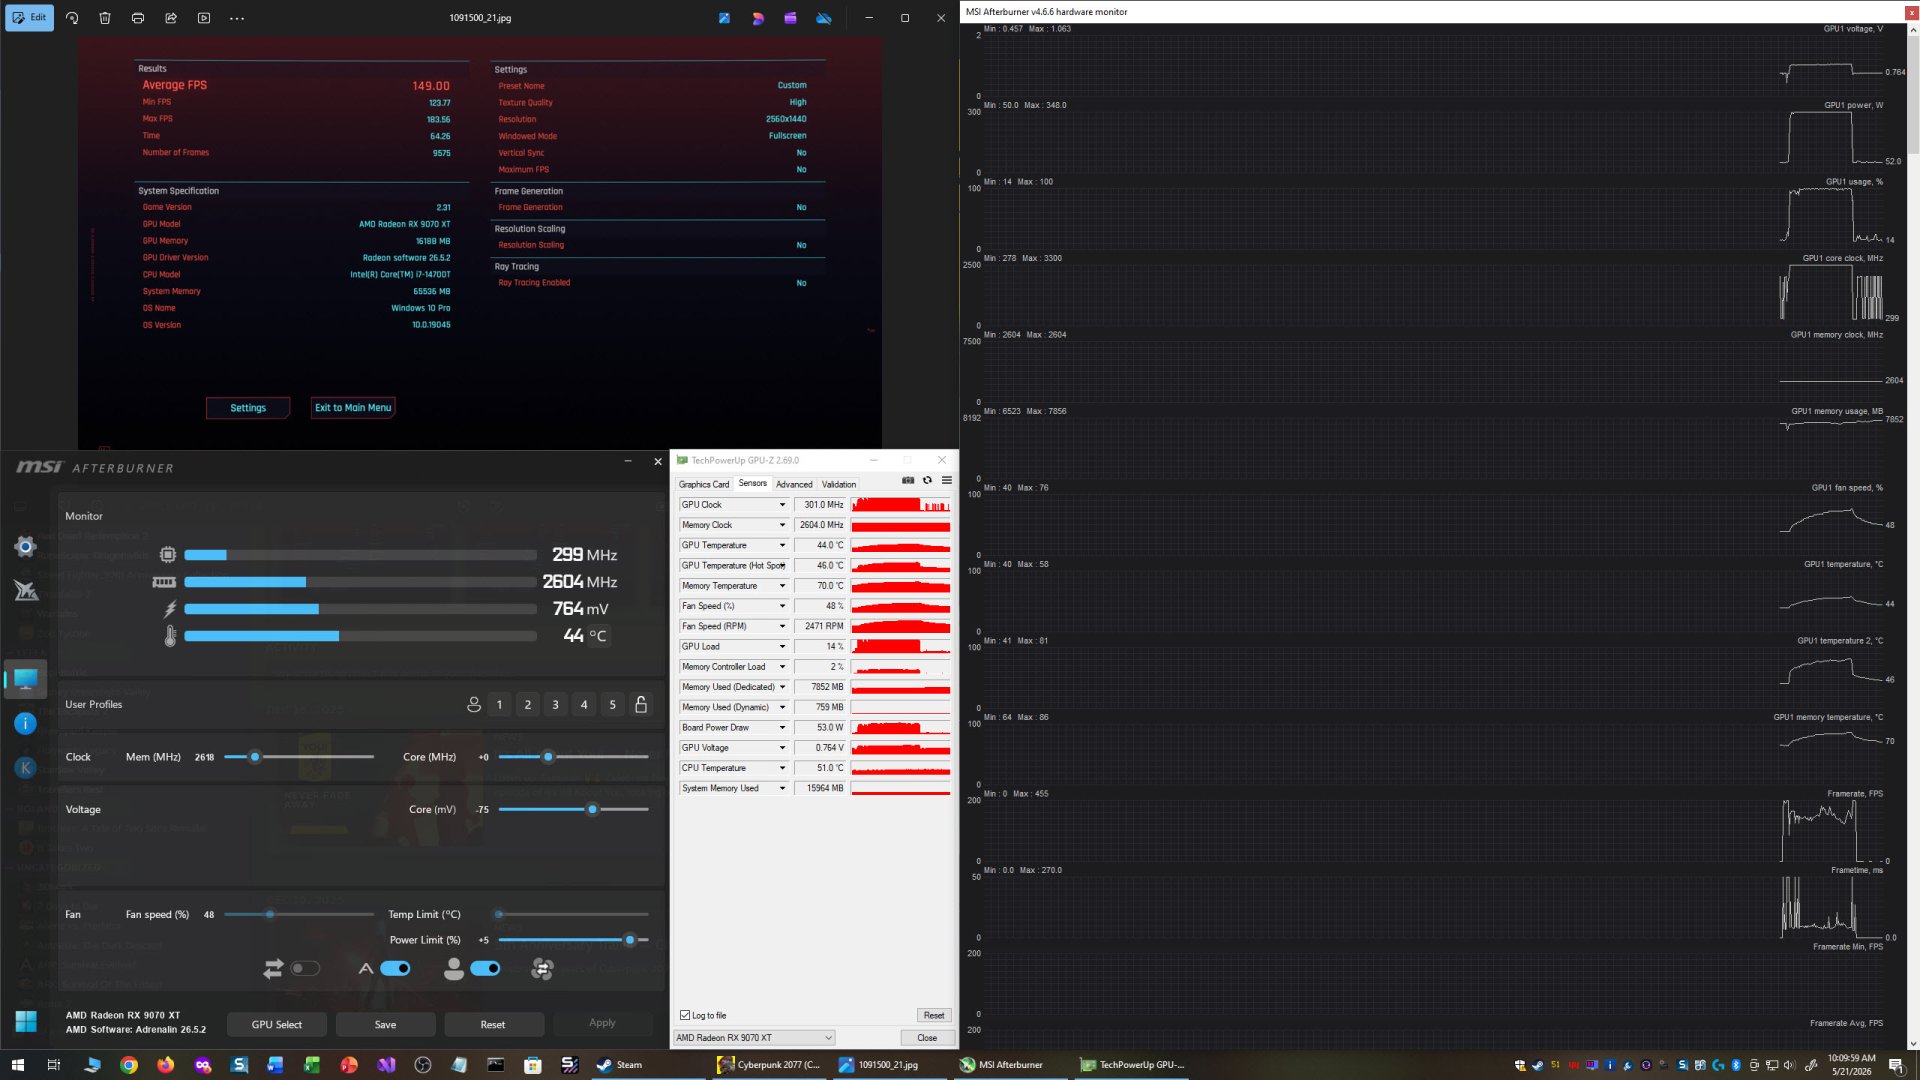1920x1080 pixels.
Task: Open Afterburner settings gear icon
Action: tap(25, 546)
